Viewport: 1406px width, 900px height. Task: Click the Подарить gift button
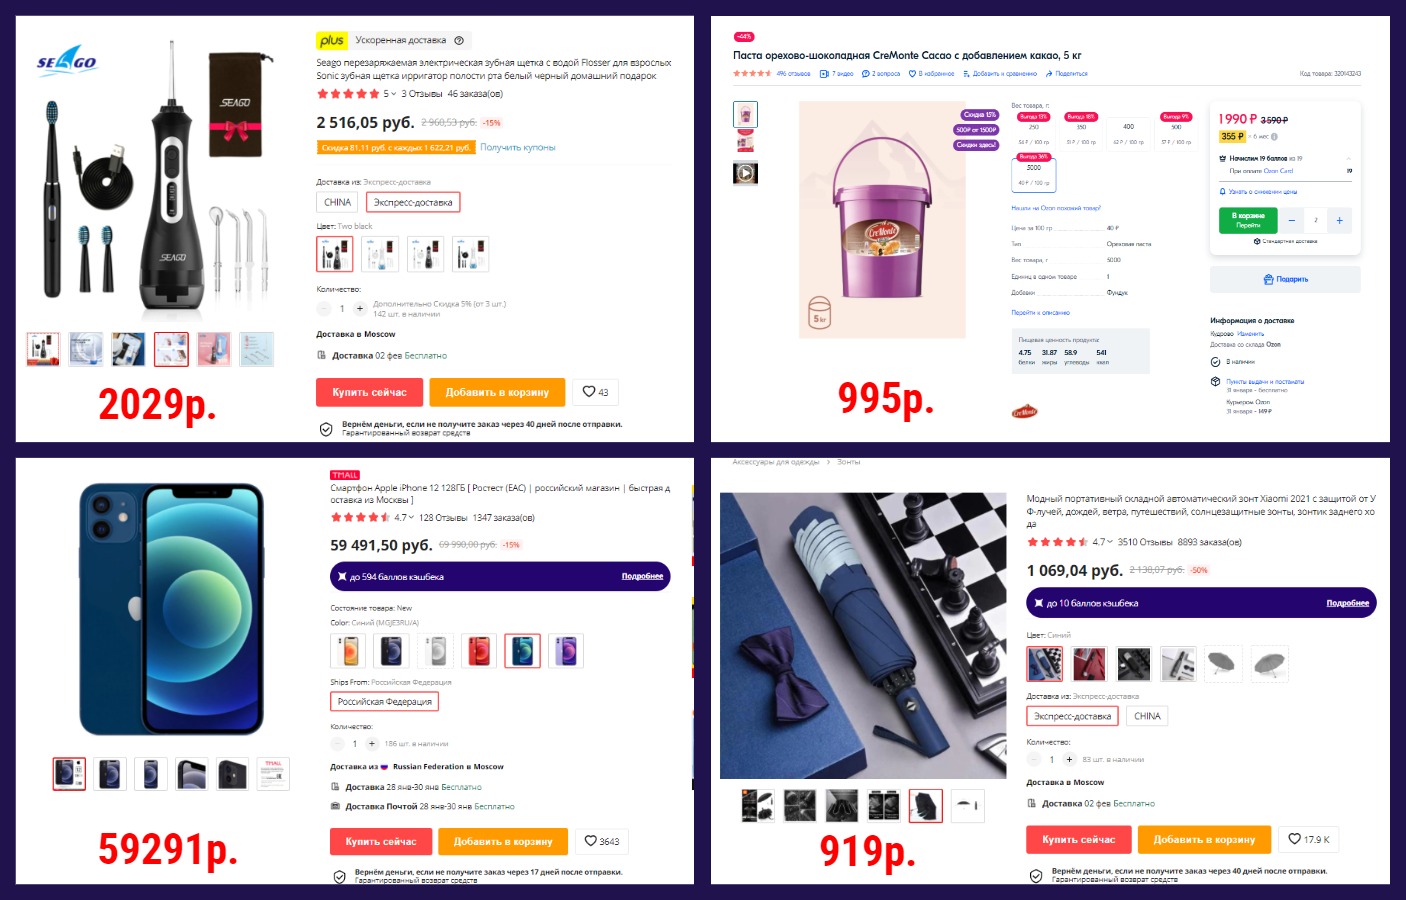tap(1285, 279)
